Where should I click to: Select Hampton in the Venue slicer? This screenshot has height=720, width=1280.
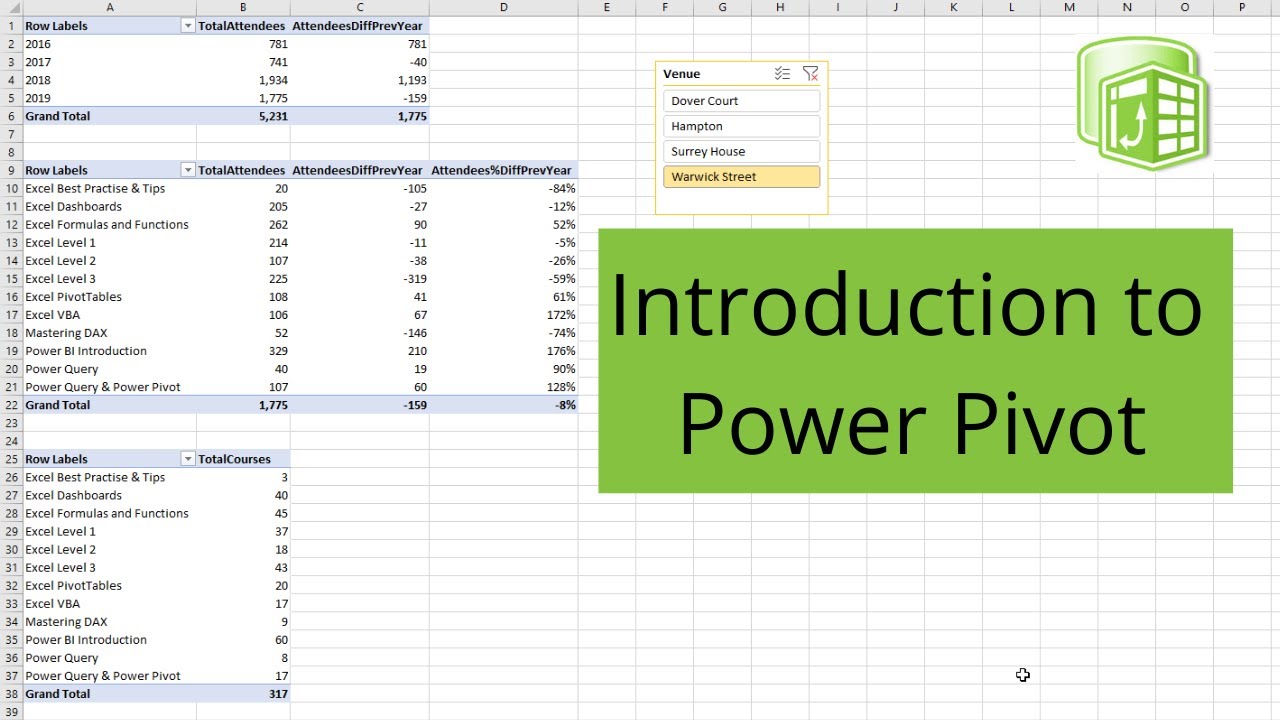[741, 126]
